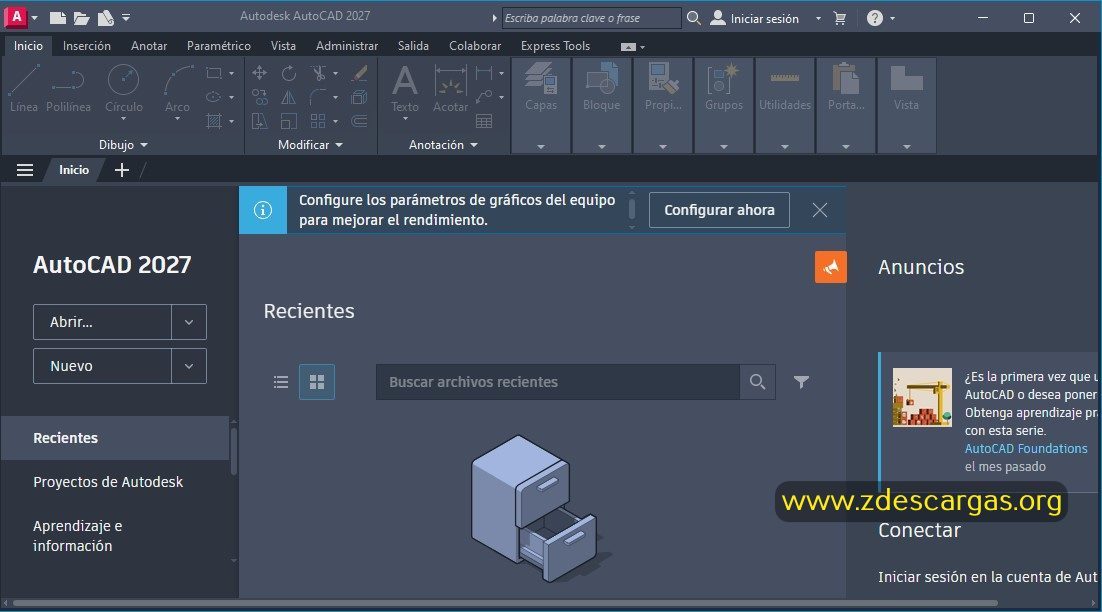The image size is (1102, 612).
Task: Select the multileader (Directriz) tool
Action: click(484, 97)
